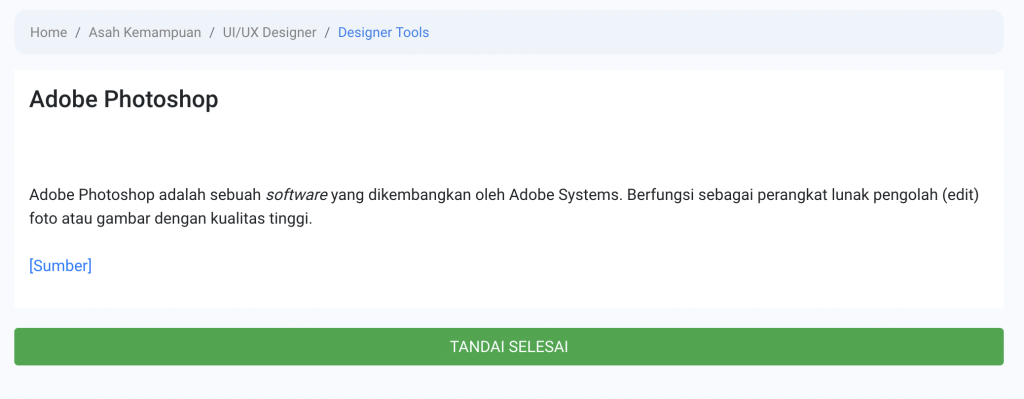Open the Asah Kemampuan breadcrumb link
Image resolution: width=1024 pixels, height=399 pixels.
pos(145,32)
